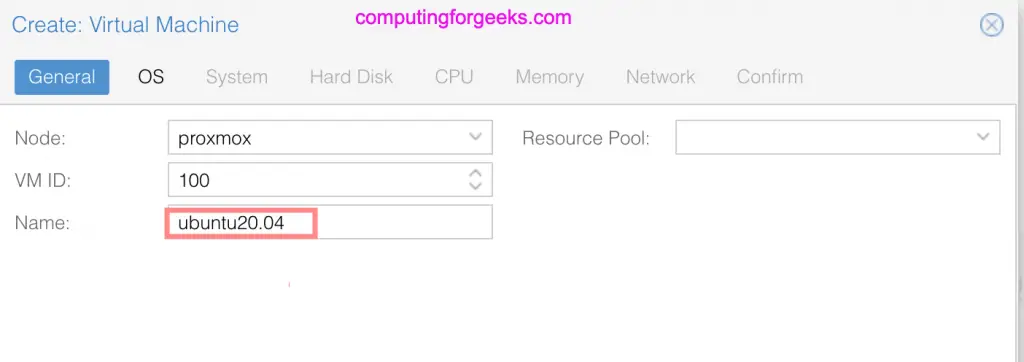Viewport: 1024px width, 362px height.
Task: Click the Name field with ubuntu20.04
Action: pyautogui.click(x=330, y=222)
